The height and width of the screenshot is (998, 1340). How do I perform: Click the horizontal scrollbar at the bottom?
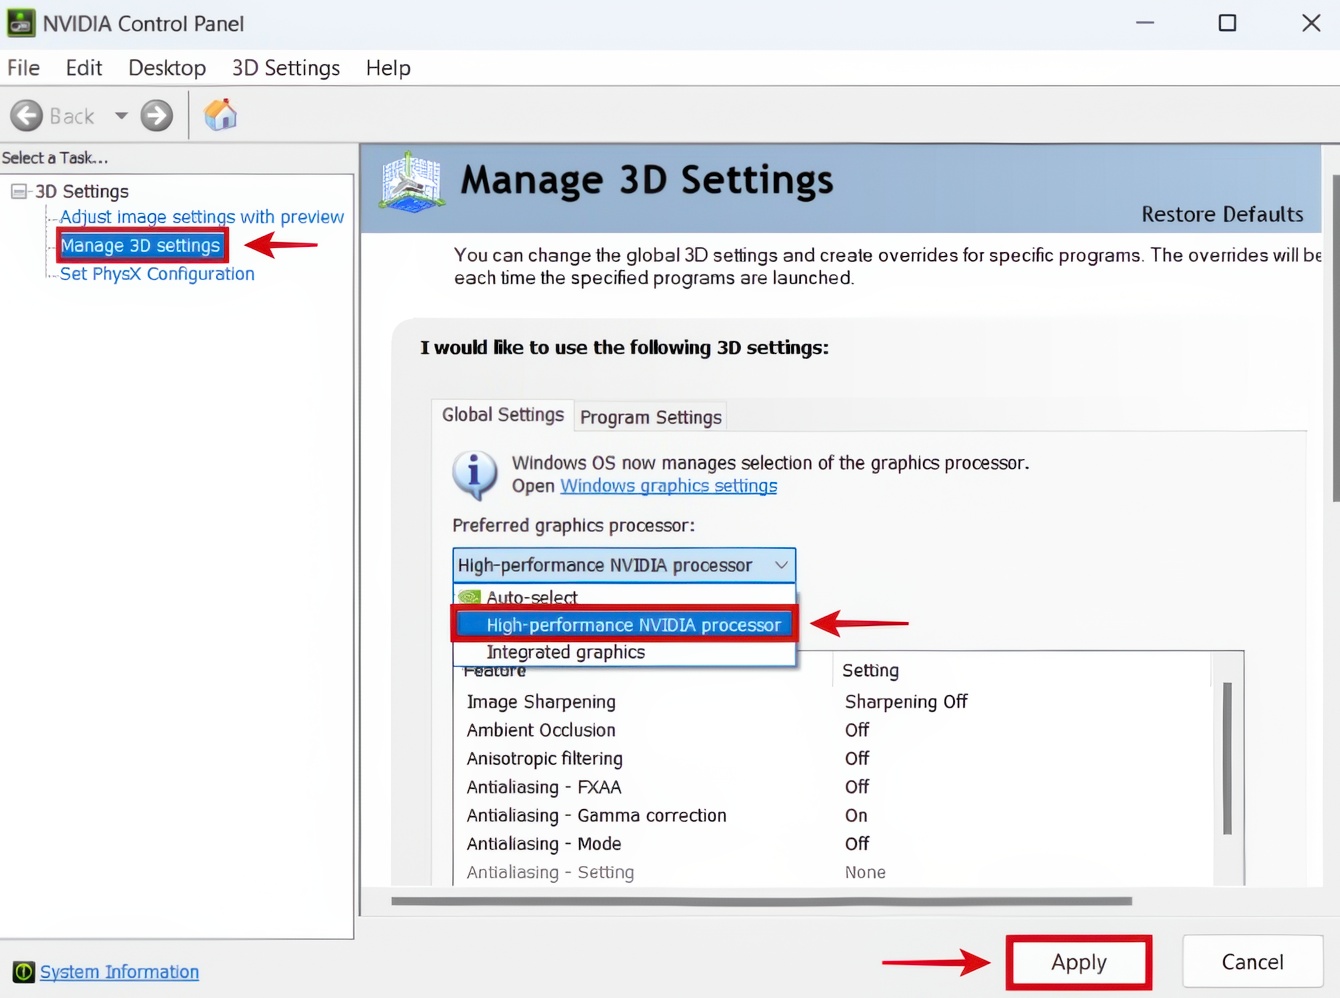click(760, 901)
